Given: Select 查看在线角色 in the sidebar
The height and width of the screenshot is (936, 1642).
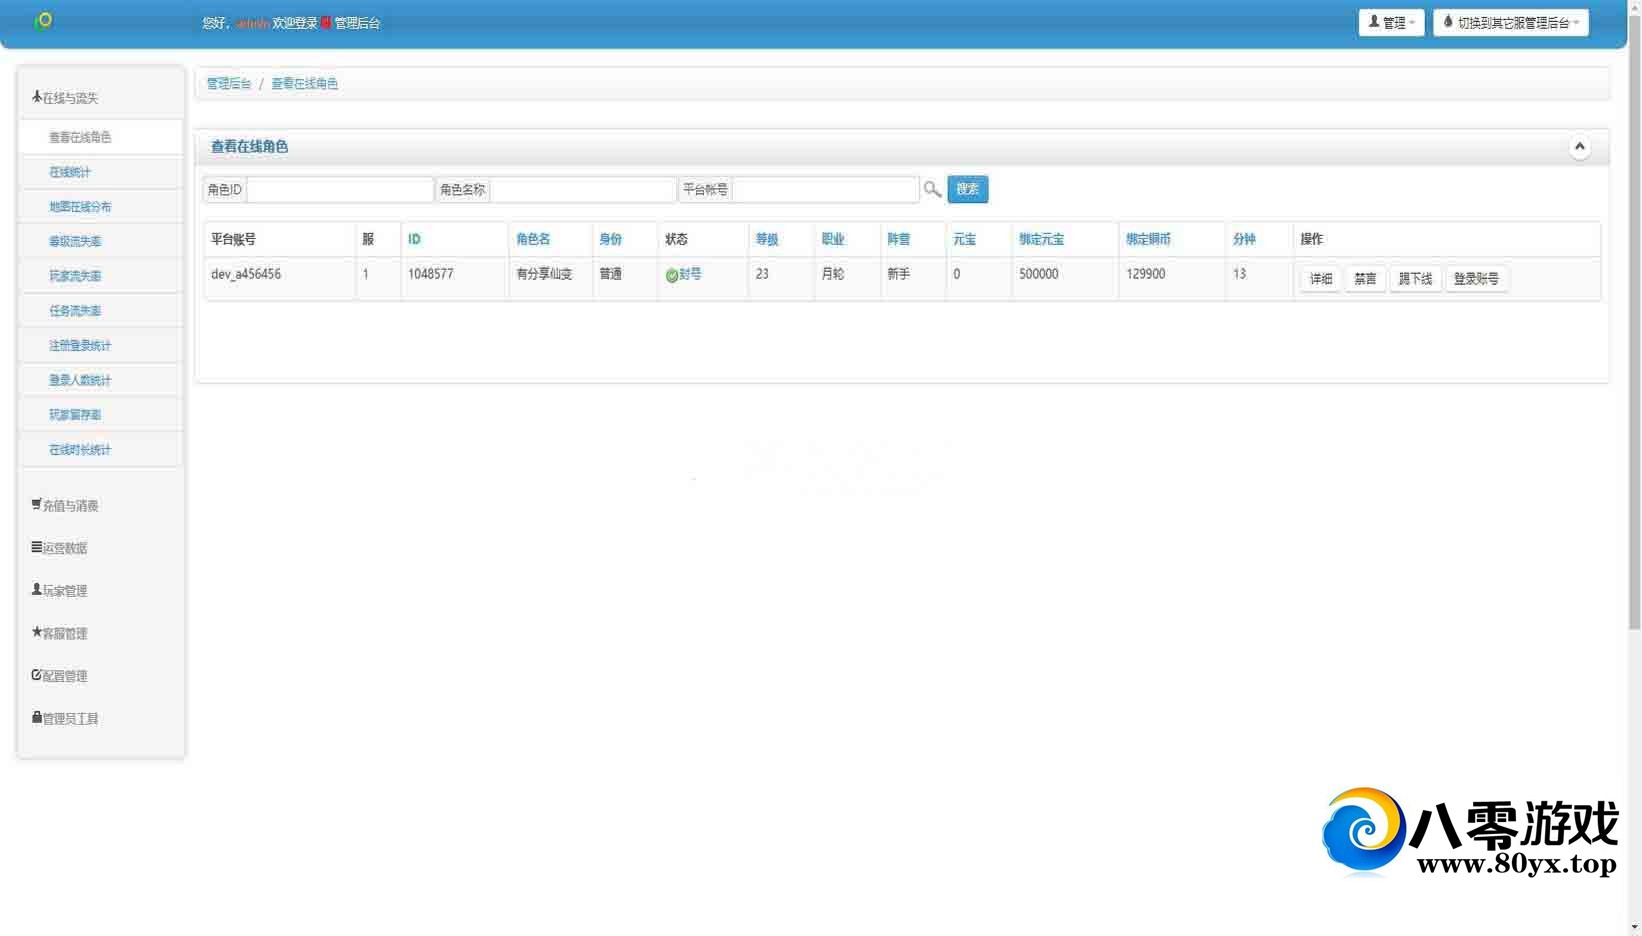Looking at the screenshot, I should click(101, 137).
